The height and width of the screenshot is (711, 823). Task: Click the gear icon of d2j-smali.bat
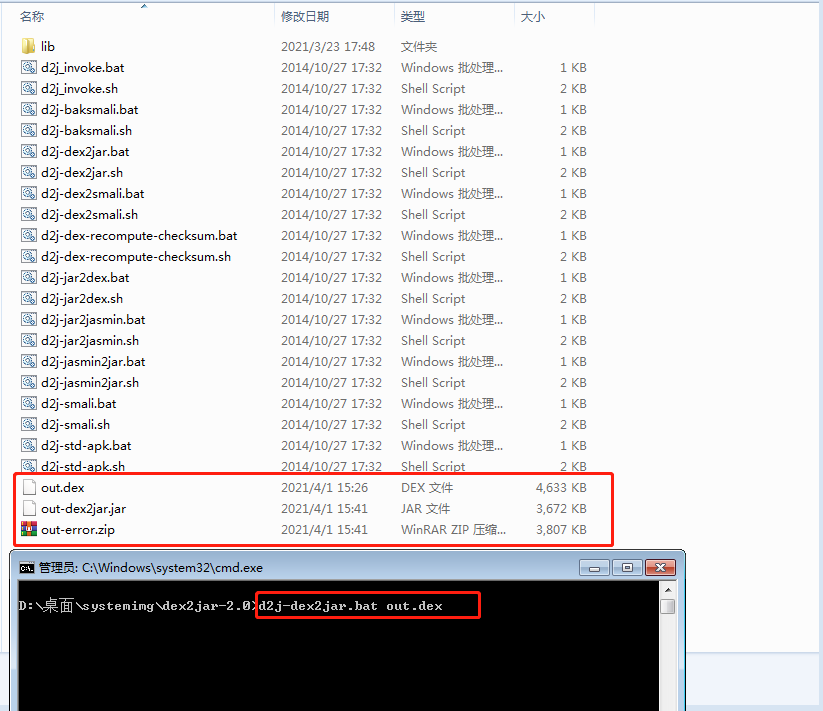pos(28,403)
